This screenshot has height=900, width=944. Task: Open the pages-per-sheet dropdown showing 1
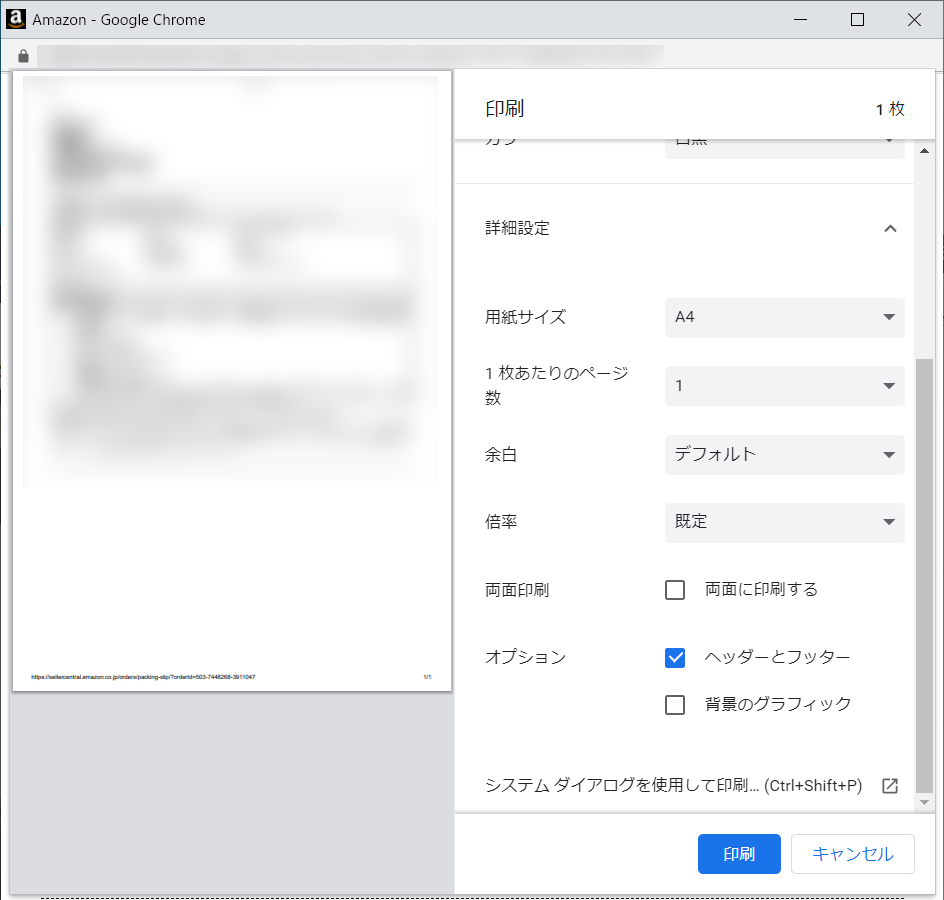(784, 386)
